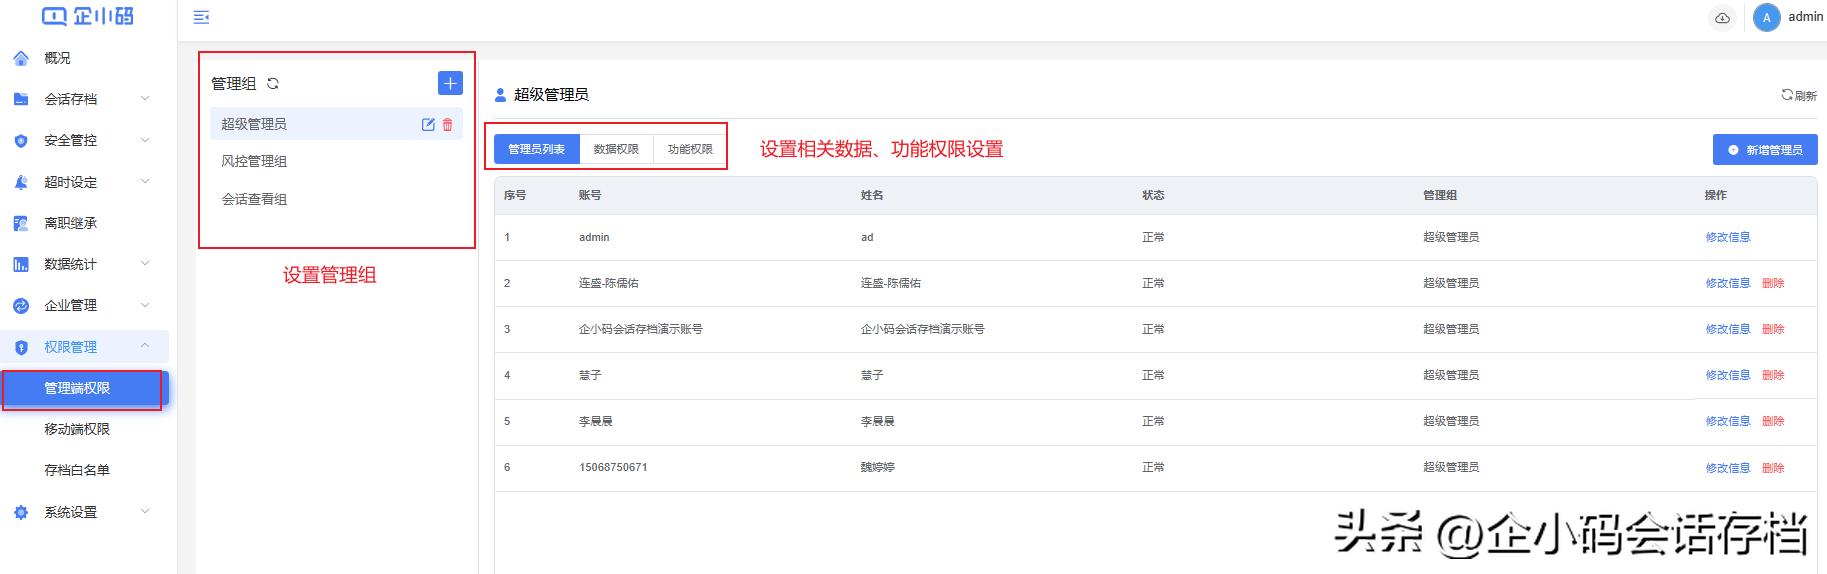Click the 数据统计 chart icon

coord(21,264)
